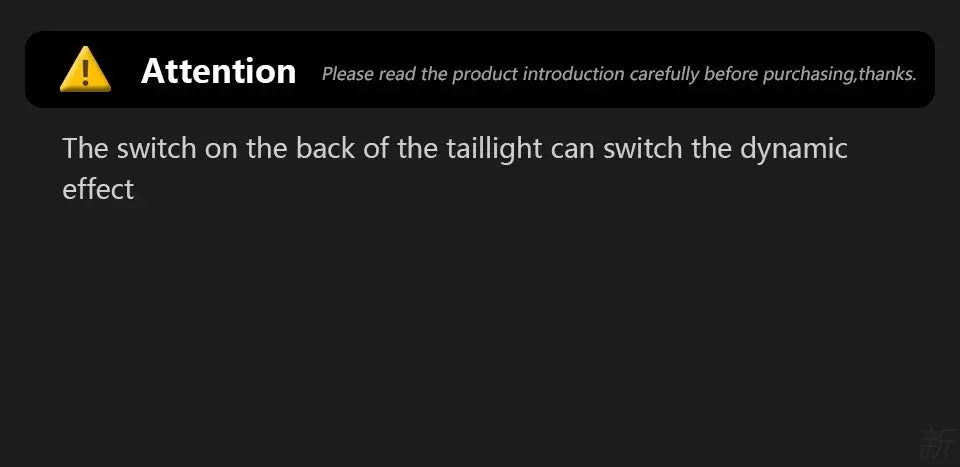Image resolution: width=960 pixels, height=467 pixels.
Task: Select the word "Please" in the banner
Action: point(348,74)
